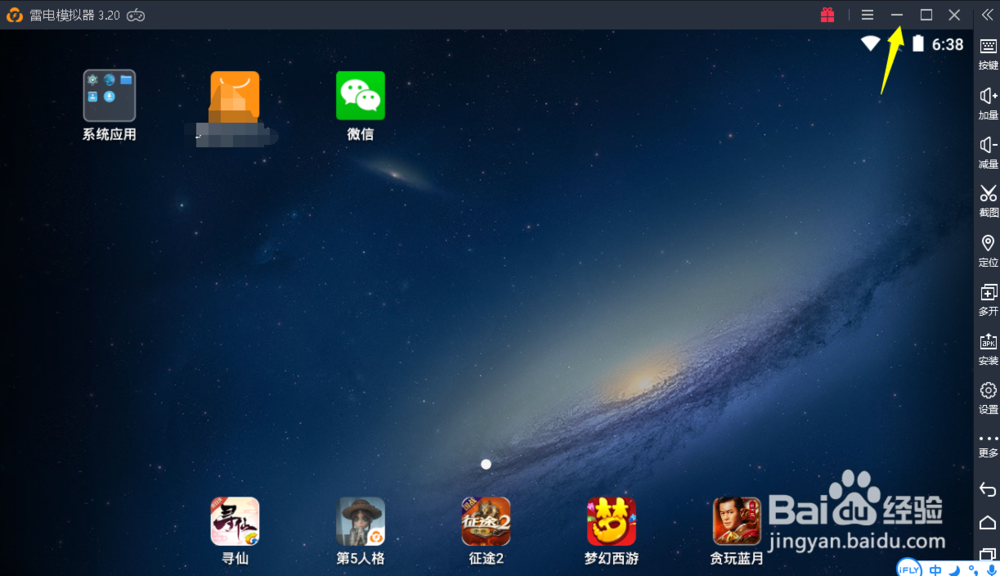Image resolution: width=1000 pixels, height=576 pixels.
Task: Toggle the 中 Chinese input mode
Action: [936, 570]
